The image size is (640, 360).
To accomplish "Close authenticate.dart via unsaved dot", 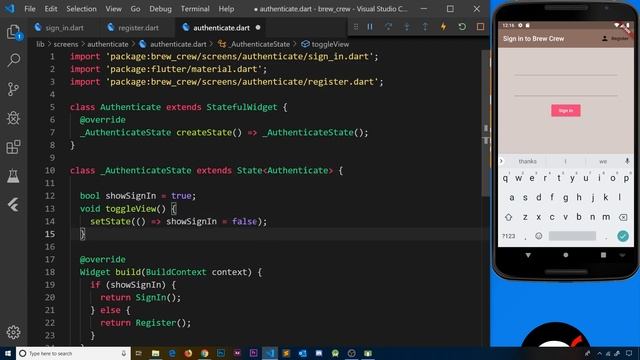I will click(x=258, y=28).
